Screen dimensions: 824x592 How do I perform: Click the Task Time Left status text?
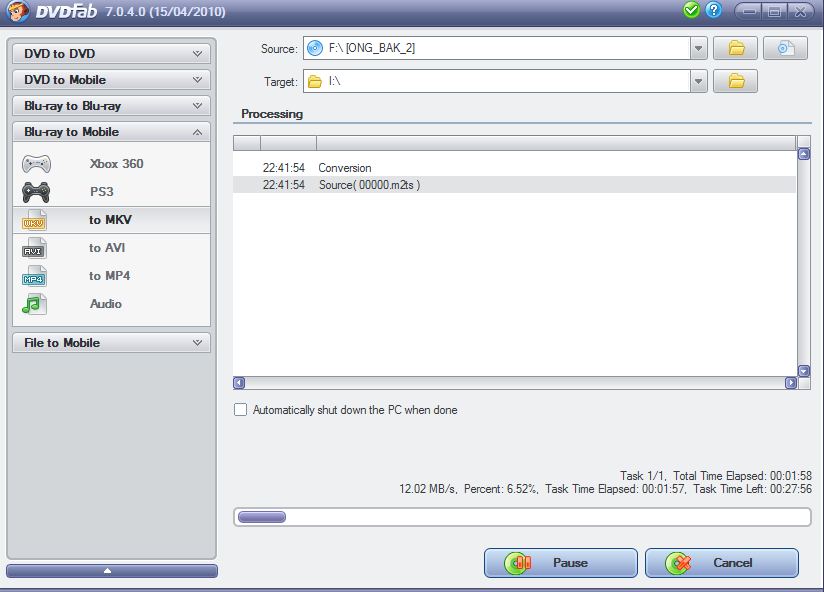[x=753, y=489]
